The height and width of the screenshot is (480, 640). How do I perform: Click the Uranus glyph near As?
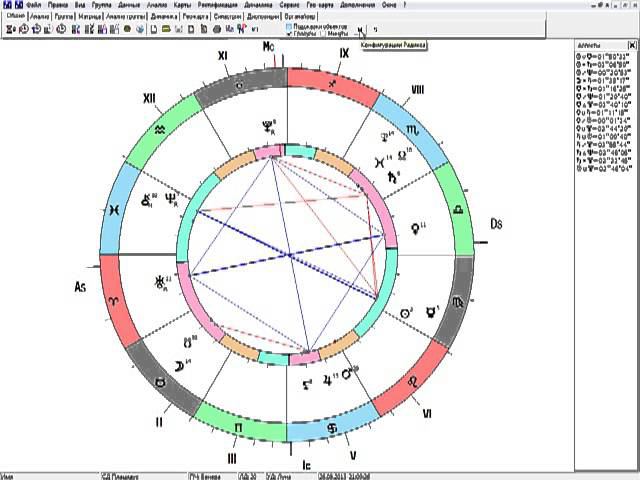pyautogui.click(x=160, y=282)
